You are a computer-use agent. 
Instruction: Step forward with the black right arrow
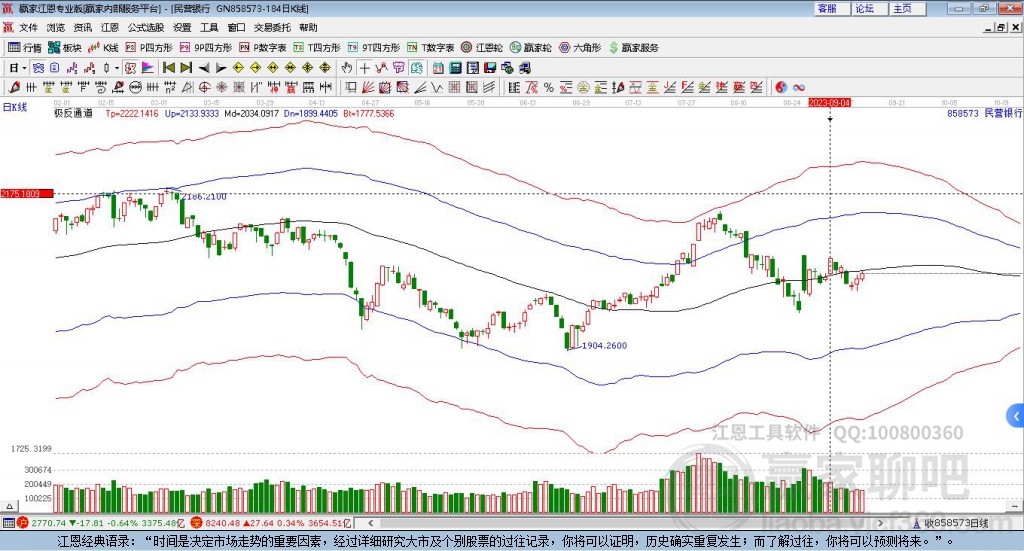pyautogui.click(x=221, y=68)
